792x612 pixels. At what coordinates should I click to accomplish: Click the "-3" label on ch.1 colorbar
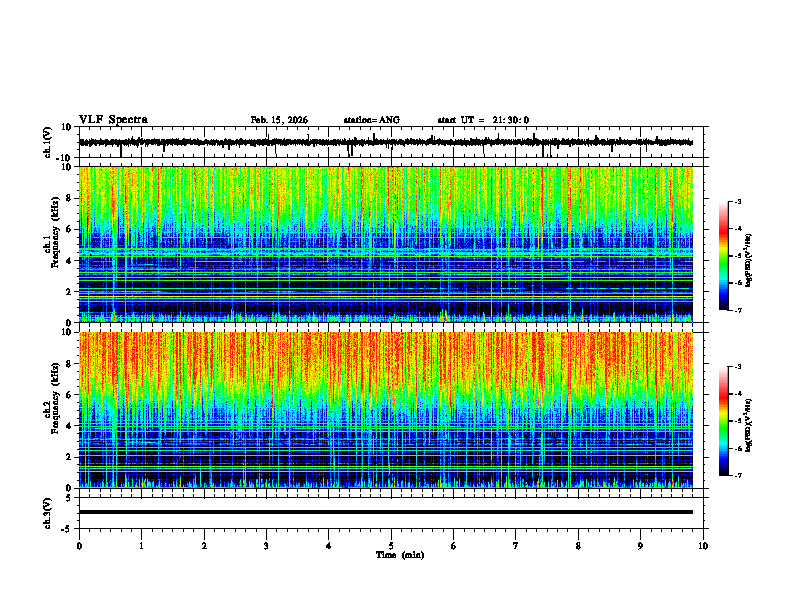tap(737, 201)
